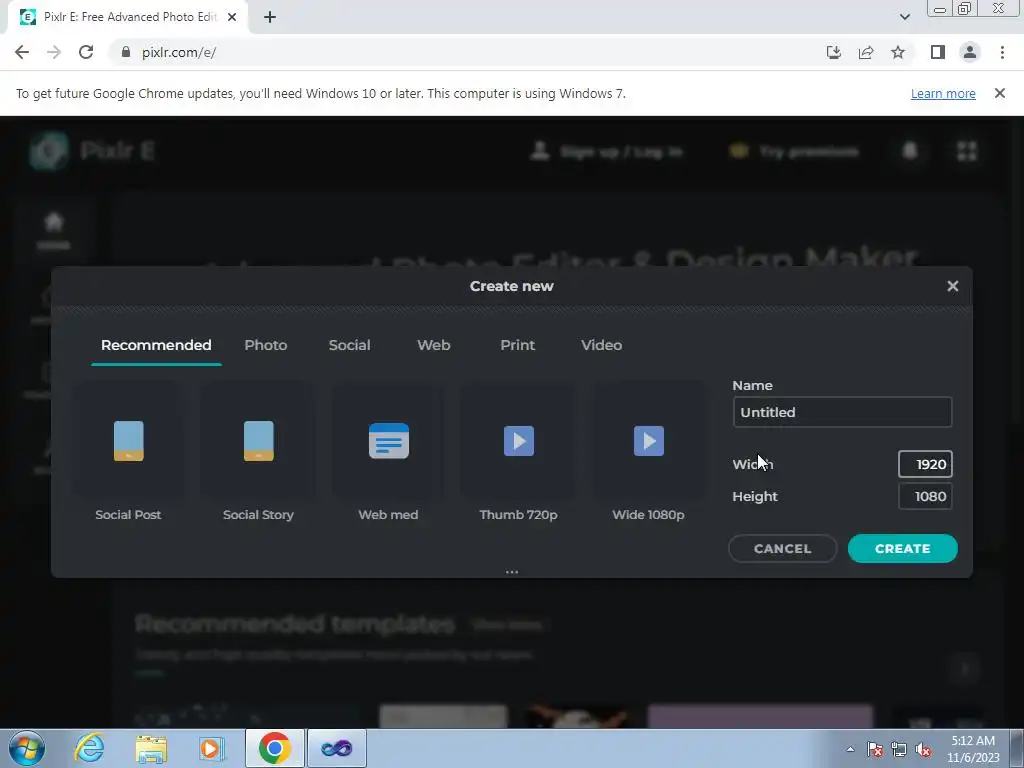Open the Windows Start menu
The height and width of the screenshot is (768, 1024).
[26, 748]
